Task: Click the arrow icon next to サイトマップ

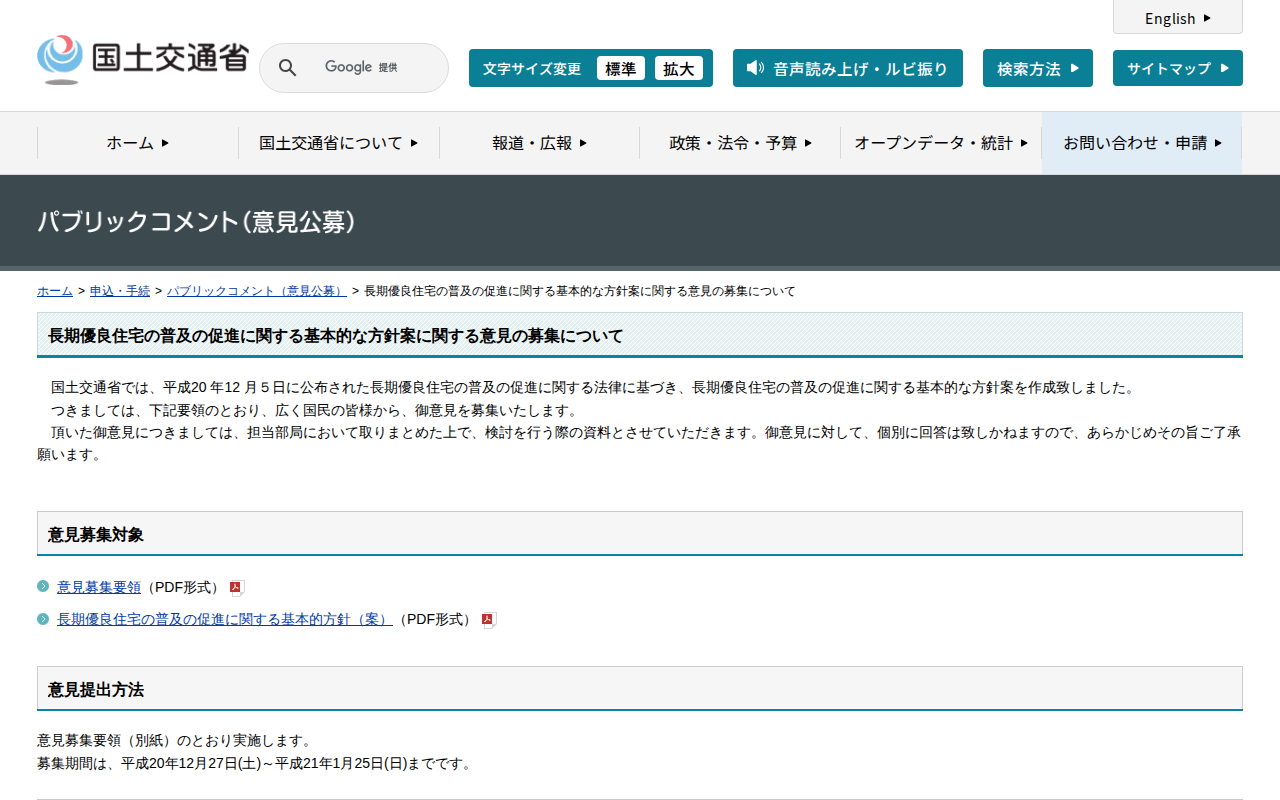Action: [x=1225, y=68]
